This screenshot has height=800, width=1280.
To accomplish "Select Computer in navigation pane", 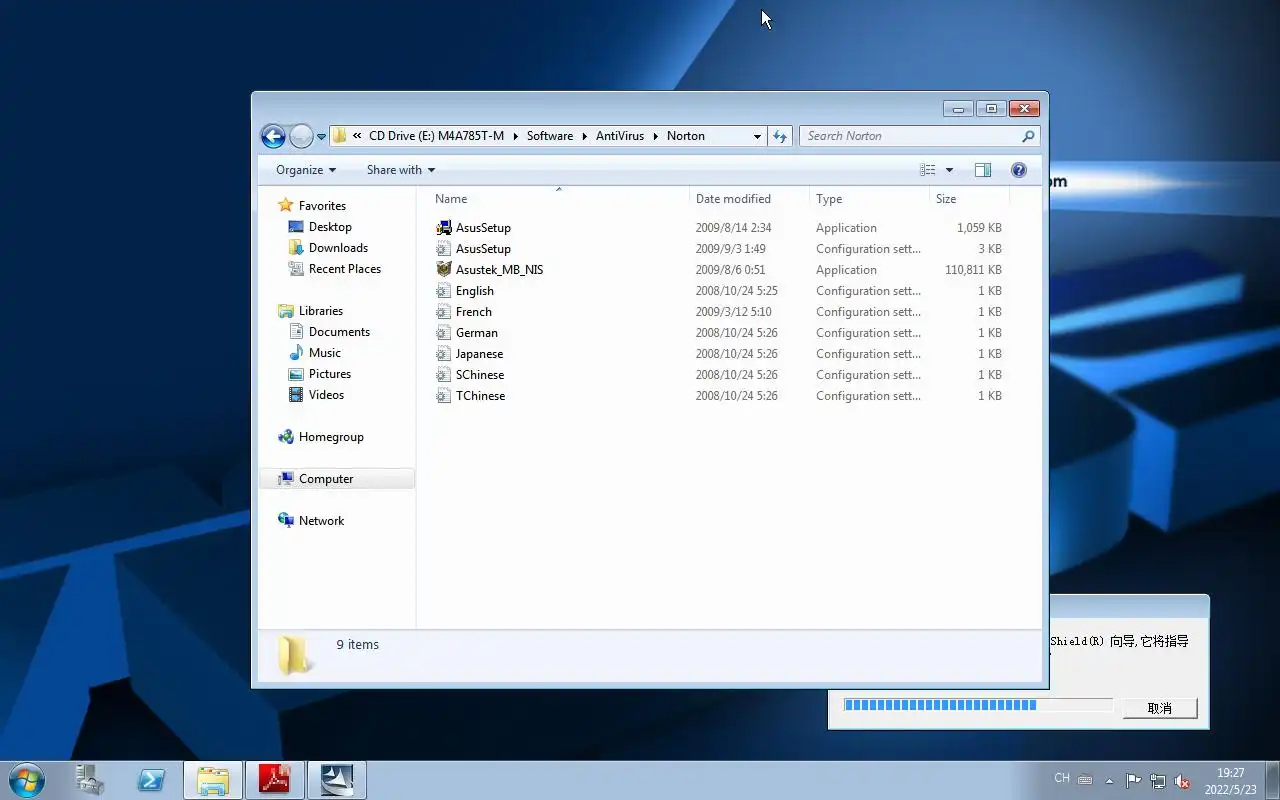I will [x=338, y=479].
